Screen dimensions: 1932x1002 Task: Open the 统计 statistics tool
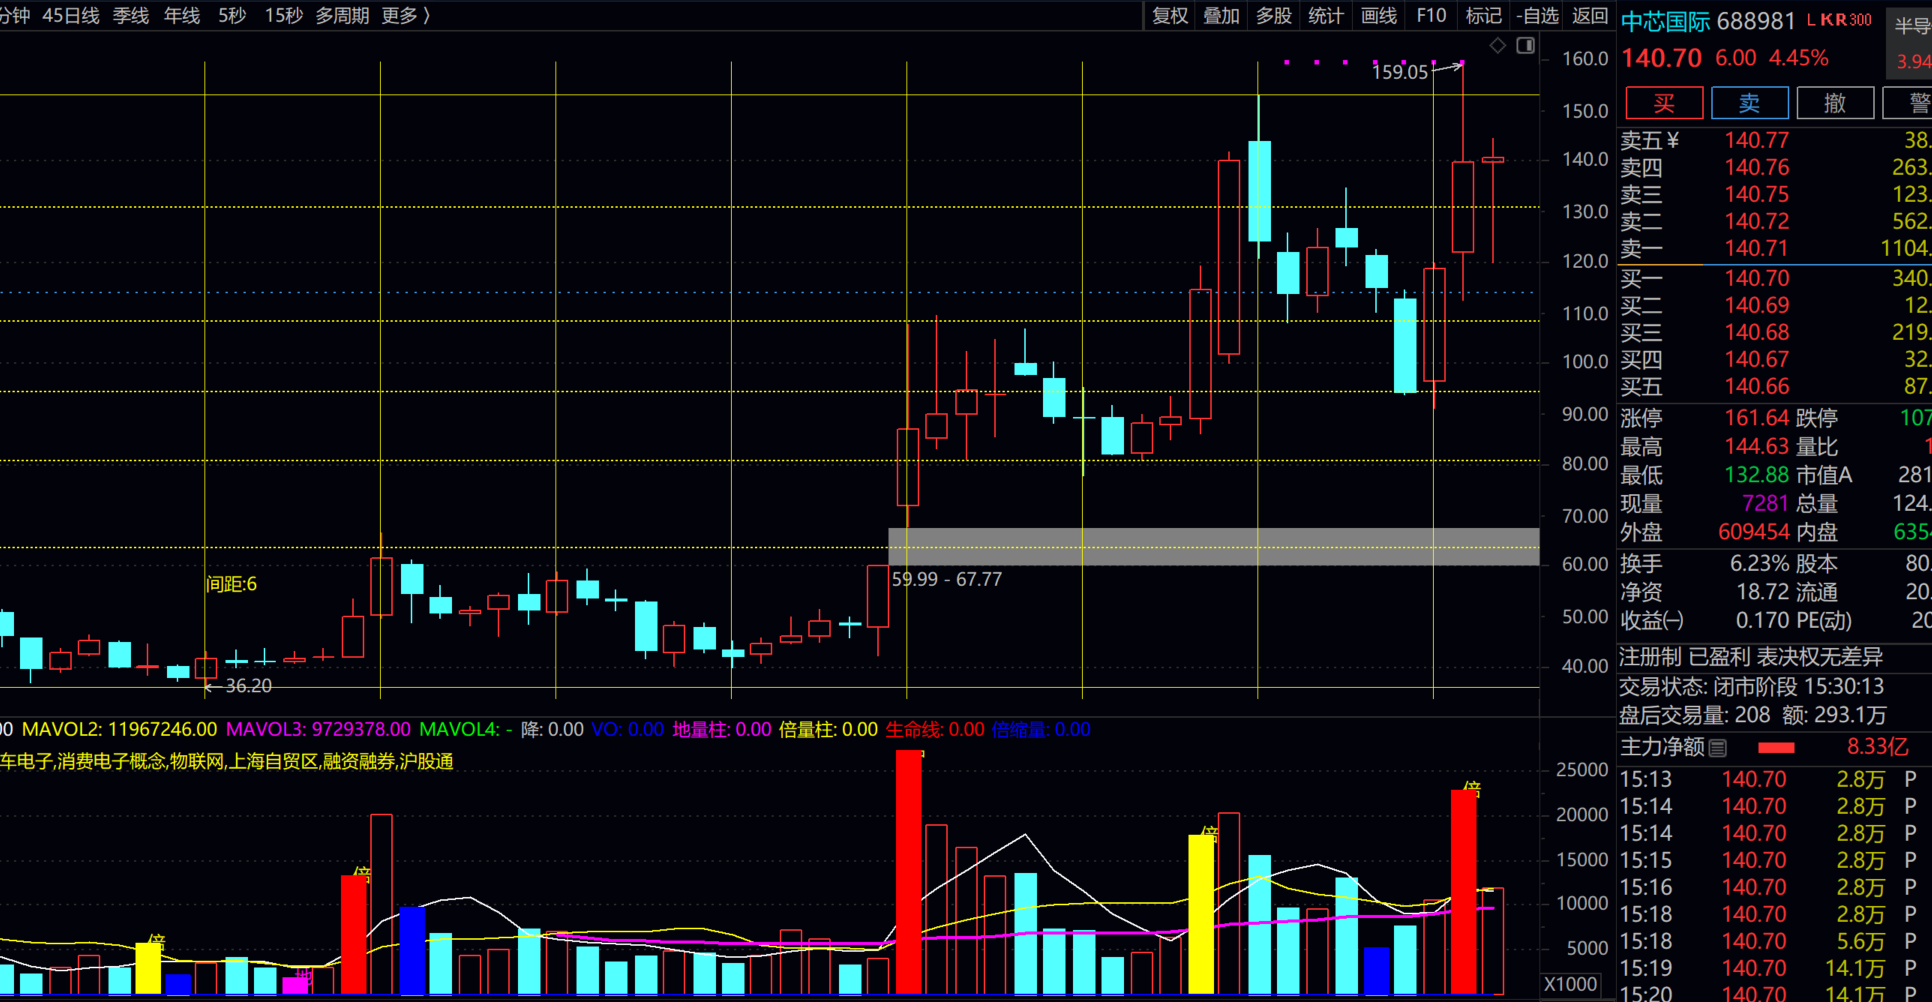[x=1325, y=15]
